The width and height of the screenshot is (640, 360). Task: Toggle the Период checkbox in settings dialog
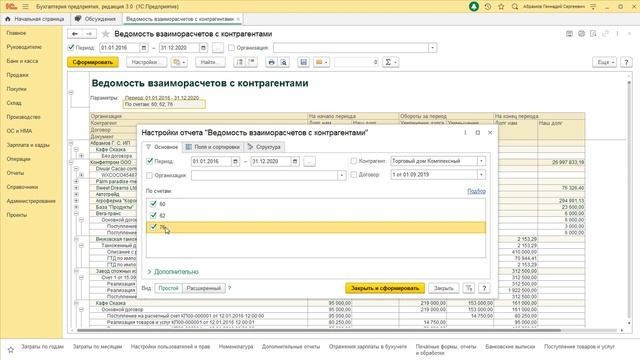point(150,161)
